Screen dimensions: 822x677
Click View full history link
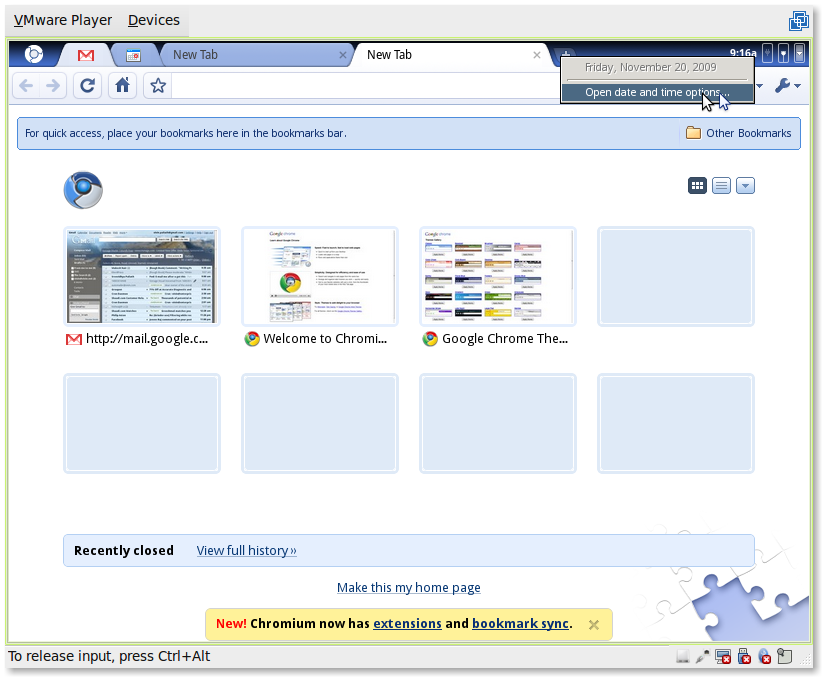[x=246, y=550]
